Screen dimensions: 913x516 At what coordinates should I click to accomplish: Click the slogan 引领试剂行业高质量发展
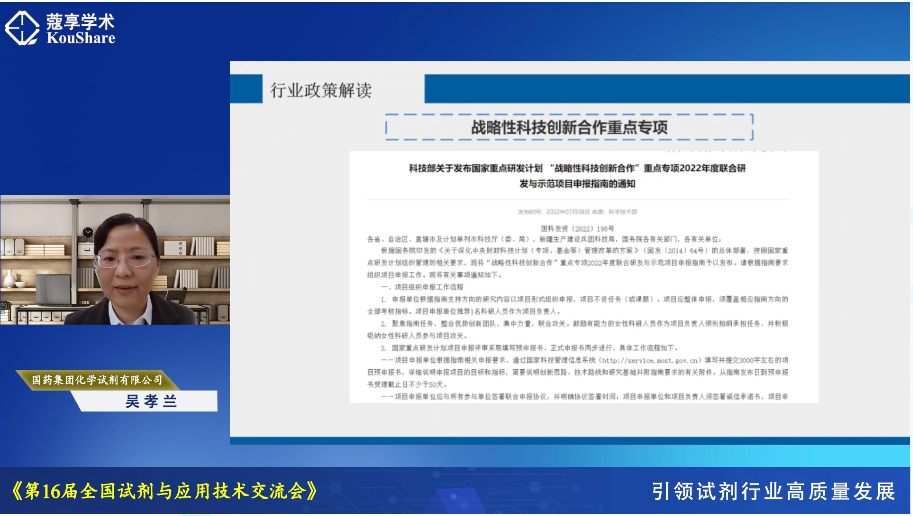pyautogui.click(x=773, y=491)
